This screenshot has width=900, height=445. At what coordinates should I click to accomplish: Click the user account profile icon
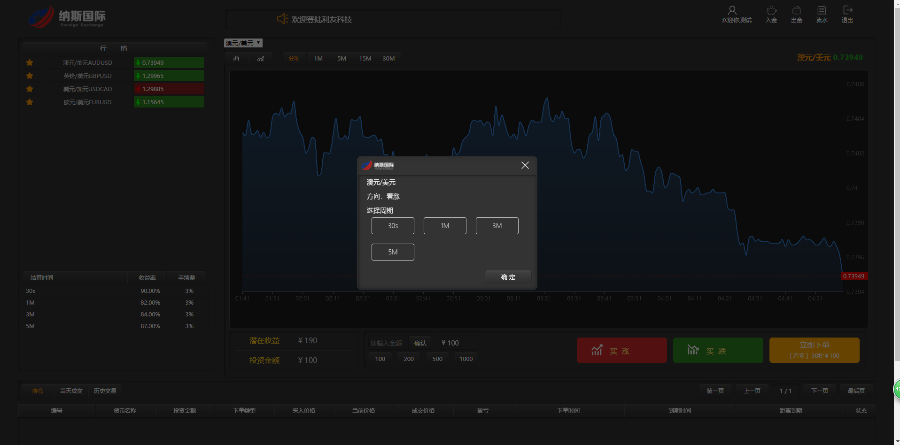731,11
